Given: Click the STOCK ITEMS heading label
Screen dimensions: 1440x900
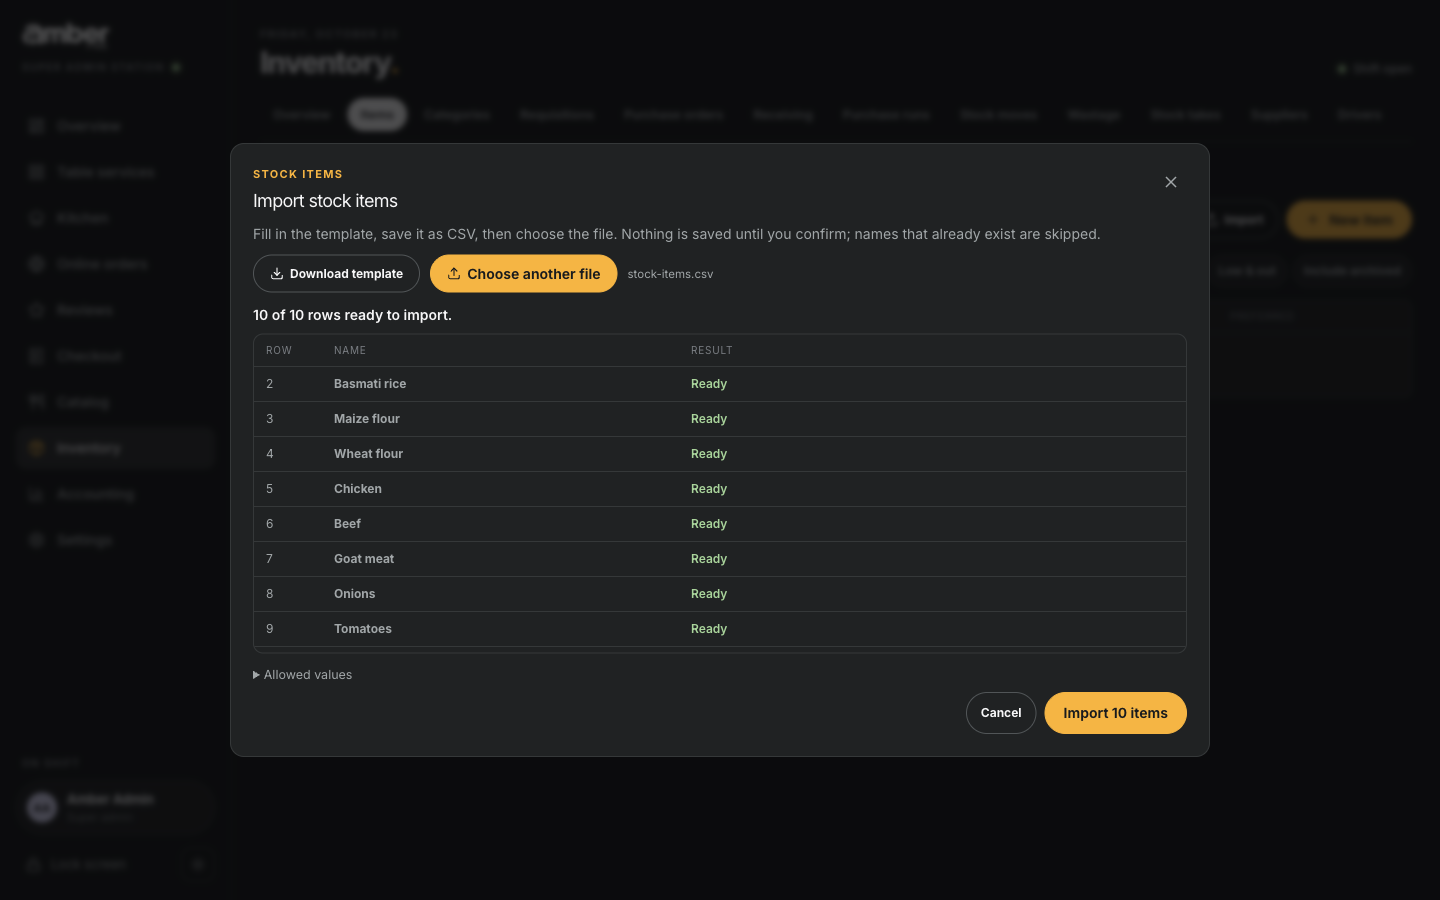Looking at the screenshot, I should [x=298, y=174].
